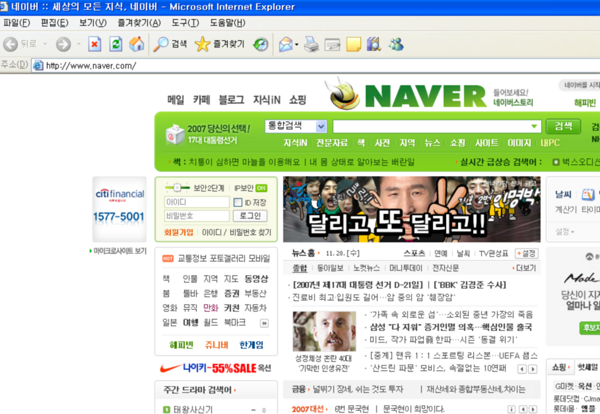This screenshot has height=414, width=600.
Task: Open the 편집(E) menu
Action: point(54,23)
